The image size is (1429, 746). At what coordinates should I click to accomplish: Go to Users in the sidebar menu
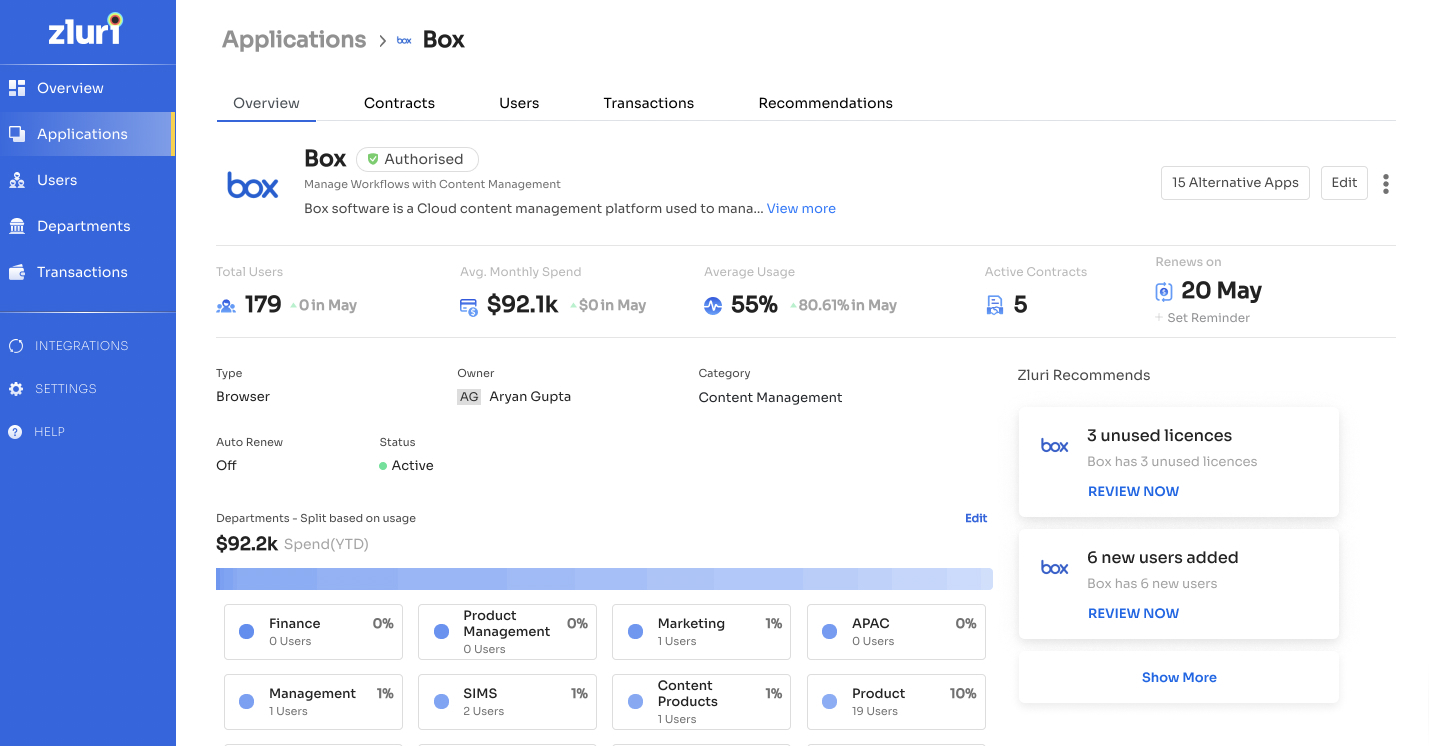(x=88, y=180)
